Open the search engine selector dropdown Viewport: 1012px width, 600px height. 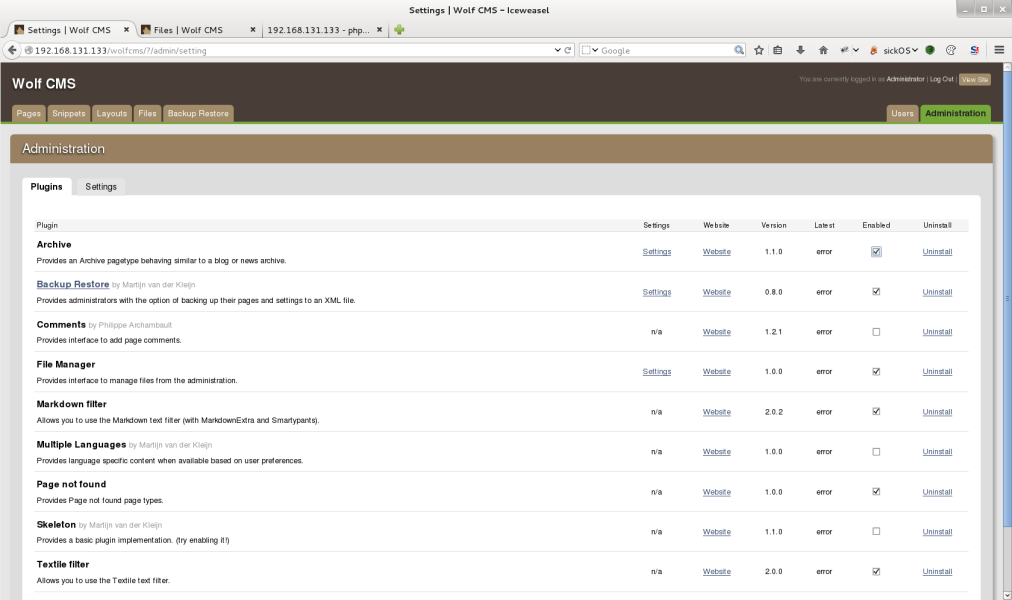[590, 50]
